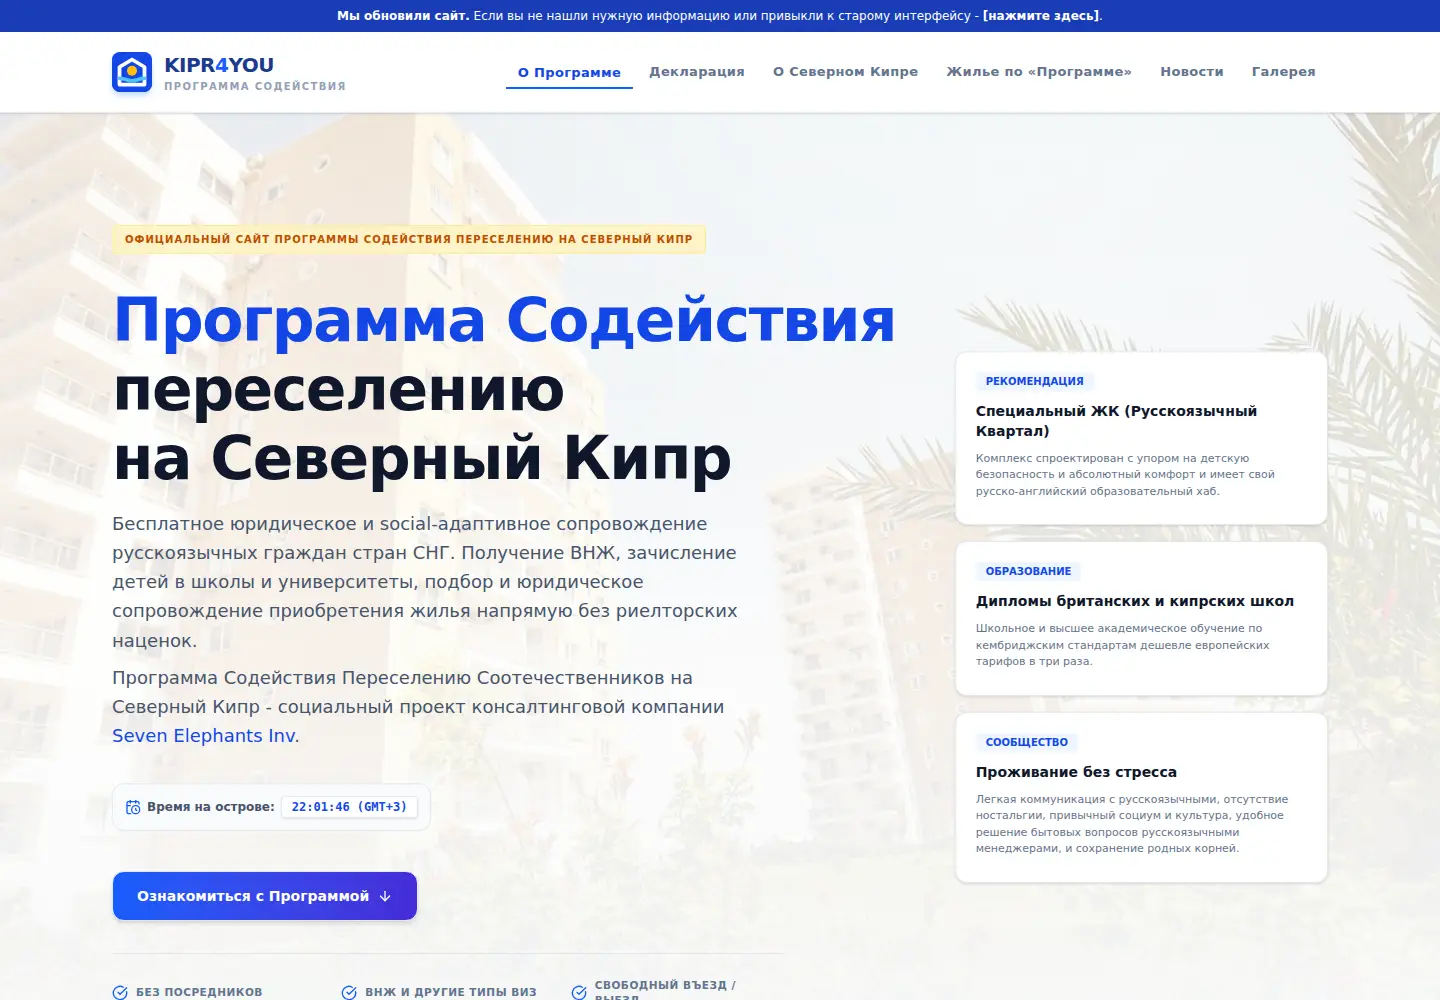Click the checkmark icon next to БЕЗ ПОСРЕДНИКОВ

[120, 992]
